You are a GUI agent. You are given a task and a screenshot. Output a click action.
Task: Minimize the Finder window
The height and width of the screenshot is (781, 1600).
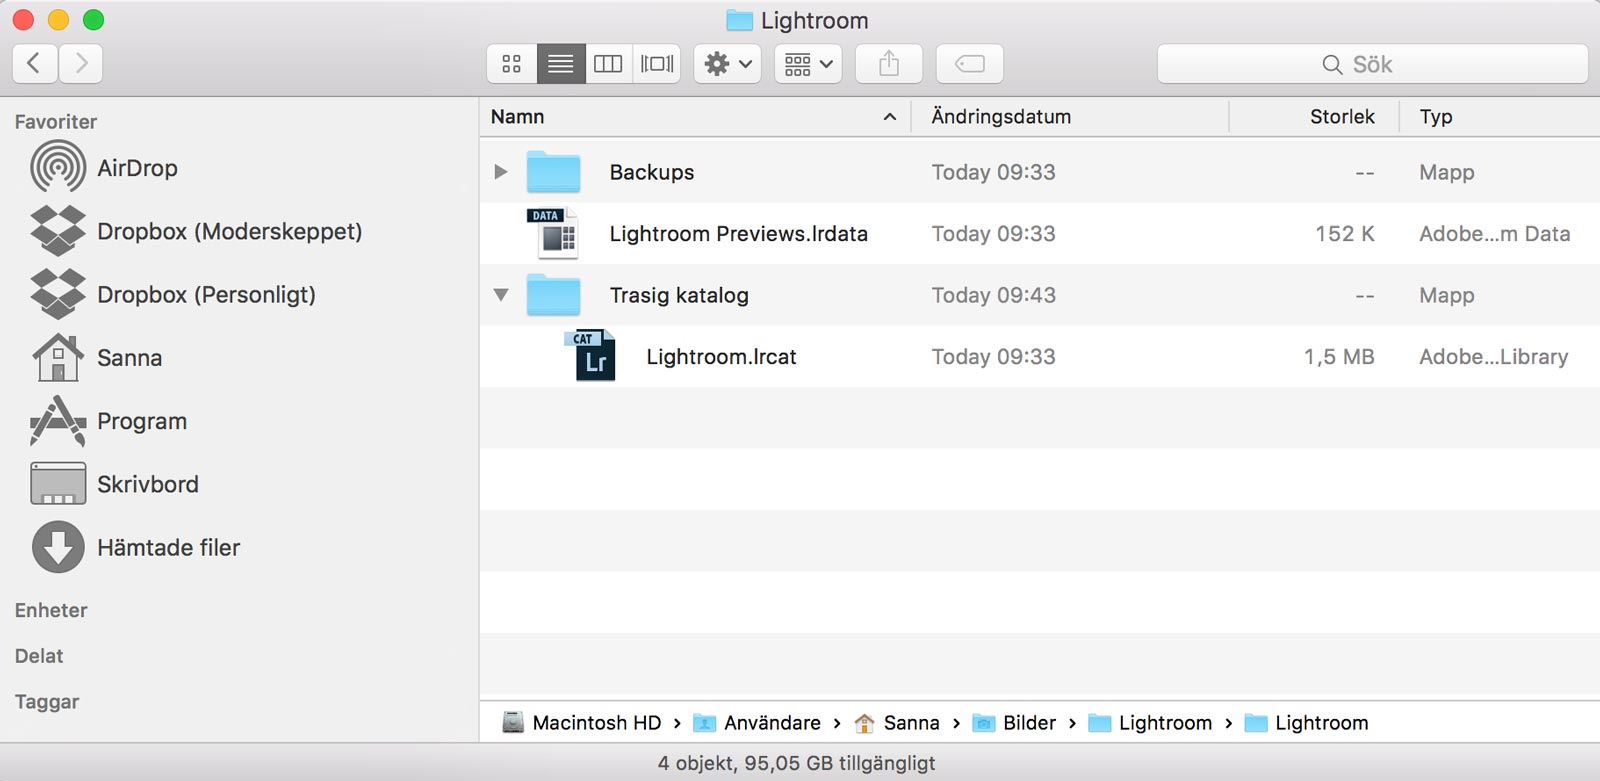pos(58,20)
